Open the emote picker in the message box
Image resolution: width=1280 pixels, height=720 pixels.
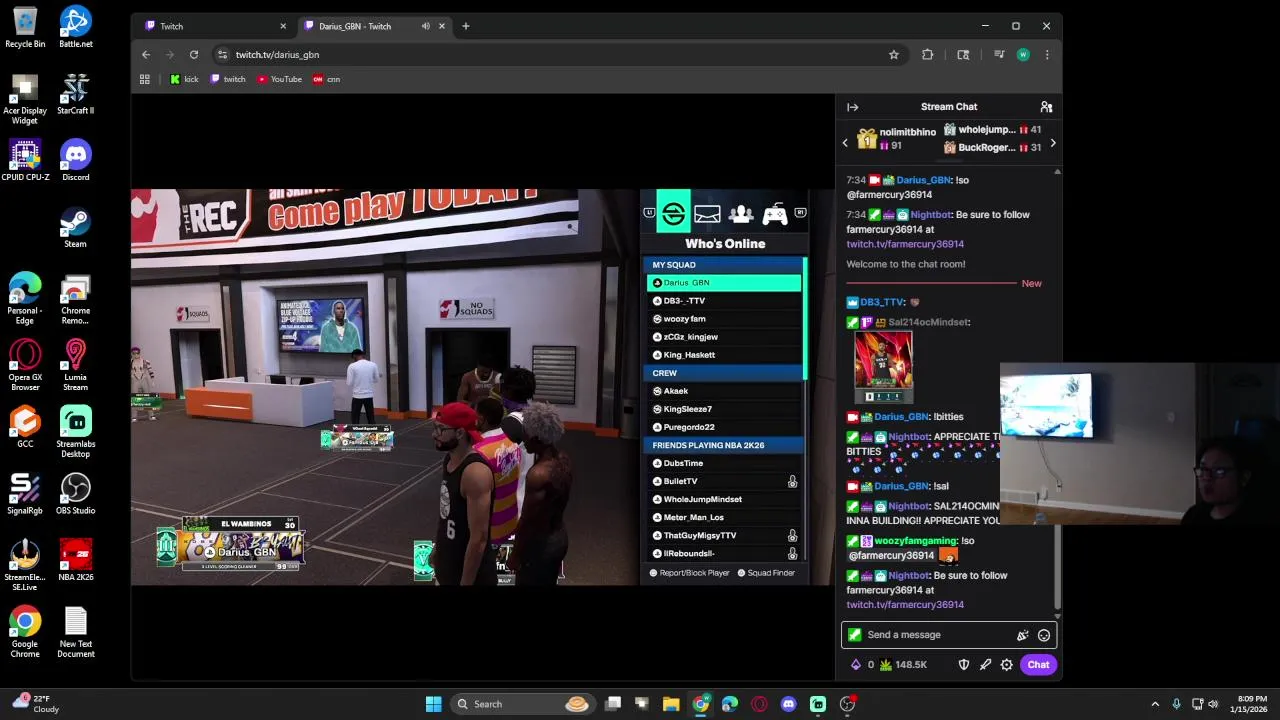pyautogui.click(x=1044, y=635)
